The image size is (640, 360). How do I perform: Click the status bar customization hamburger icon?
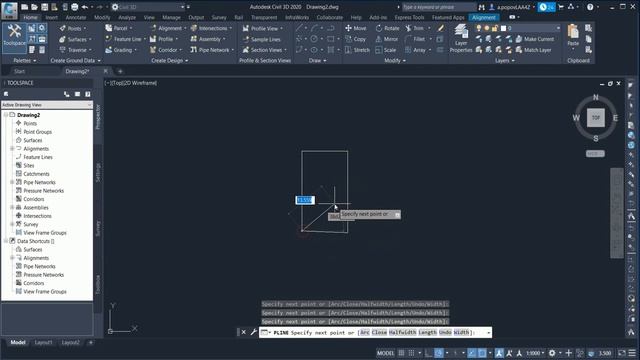click(x=632, y=353)
